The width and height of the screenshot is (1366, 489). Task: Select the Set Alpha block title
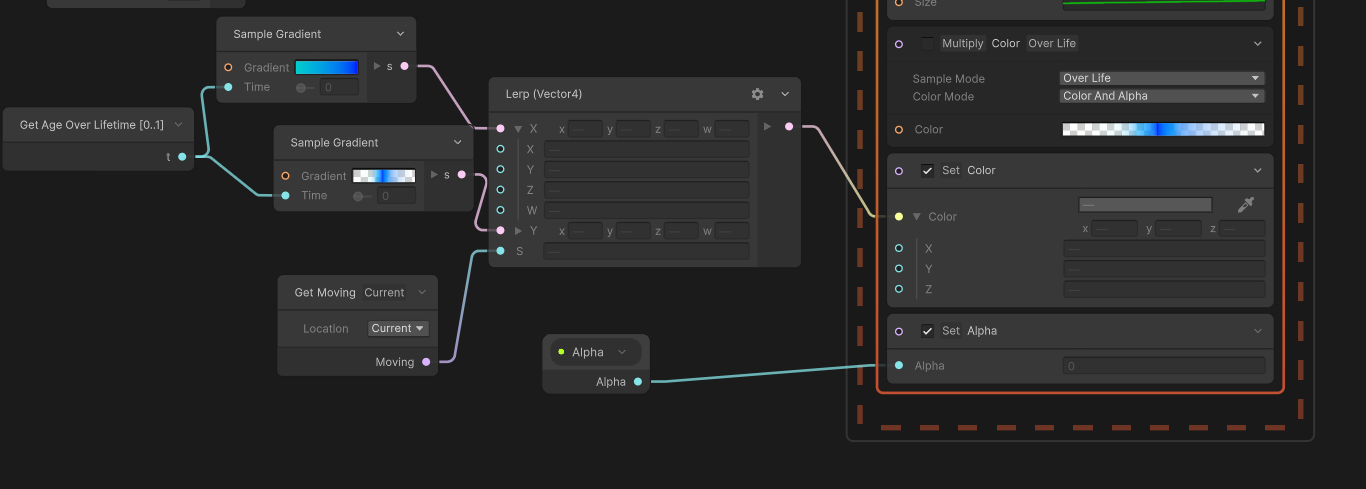click(969, 331)
